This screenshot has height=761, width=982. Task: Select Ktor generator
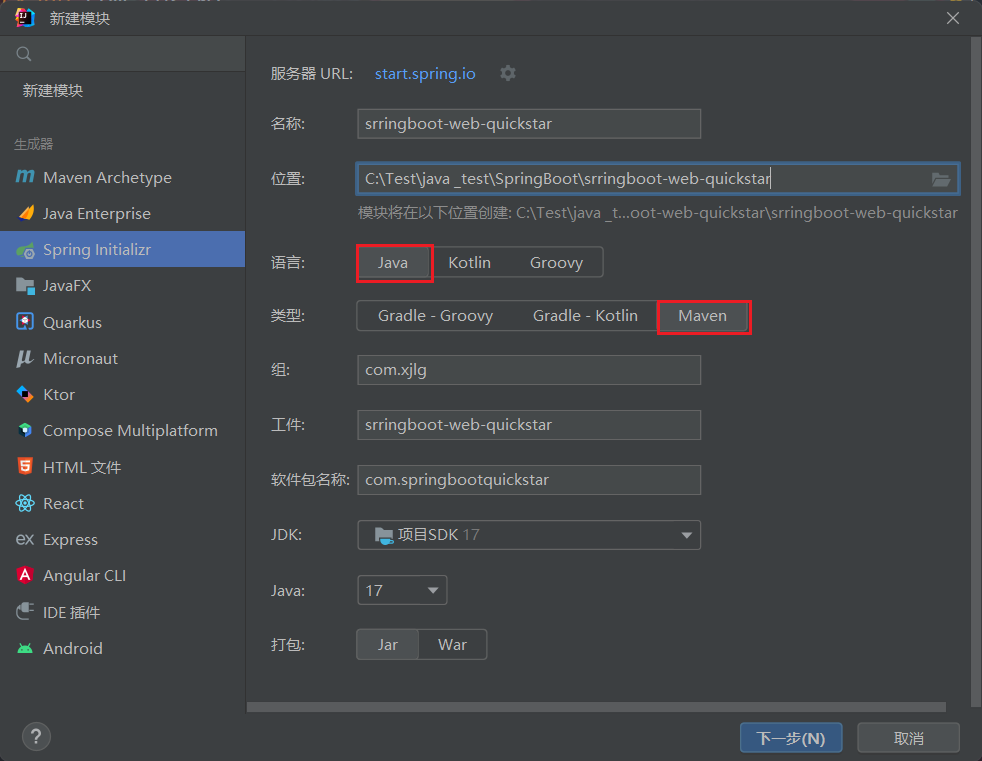(122, 395)
